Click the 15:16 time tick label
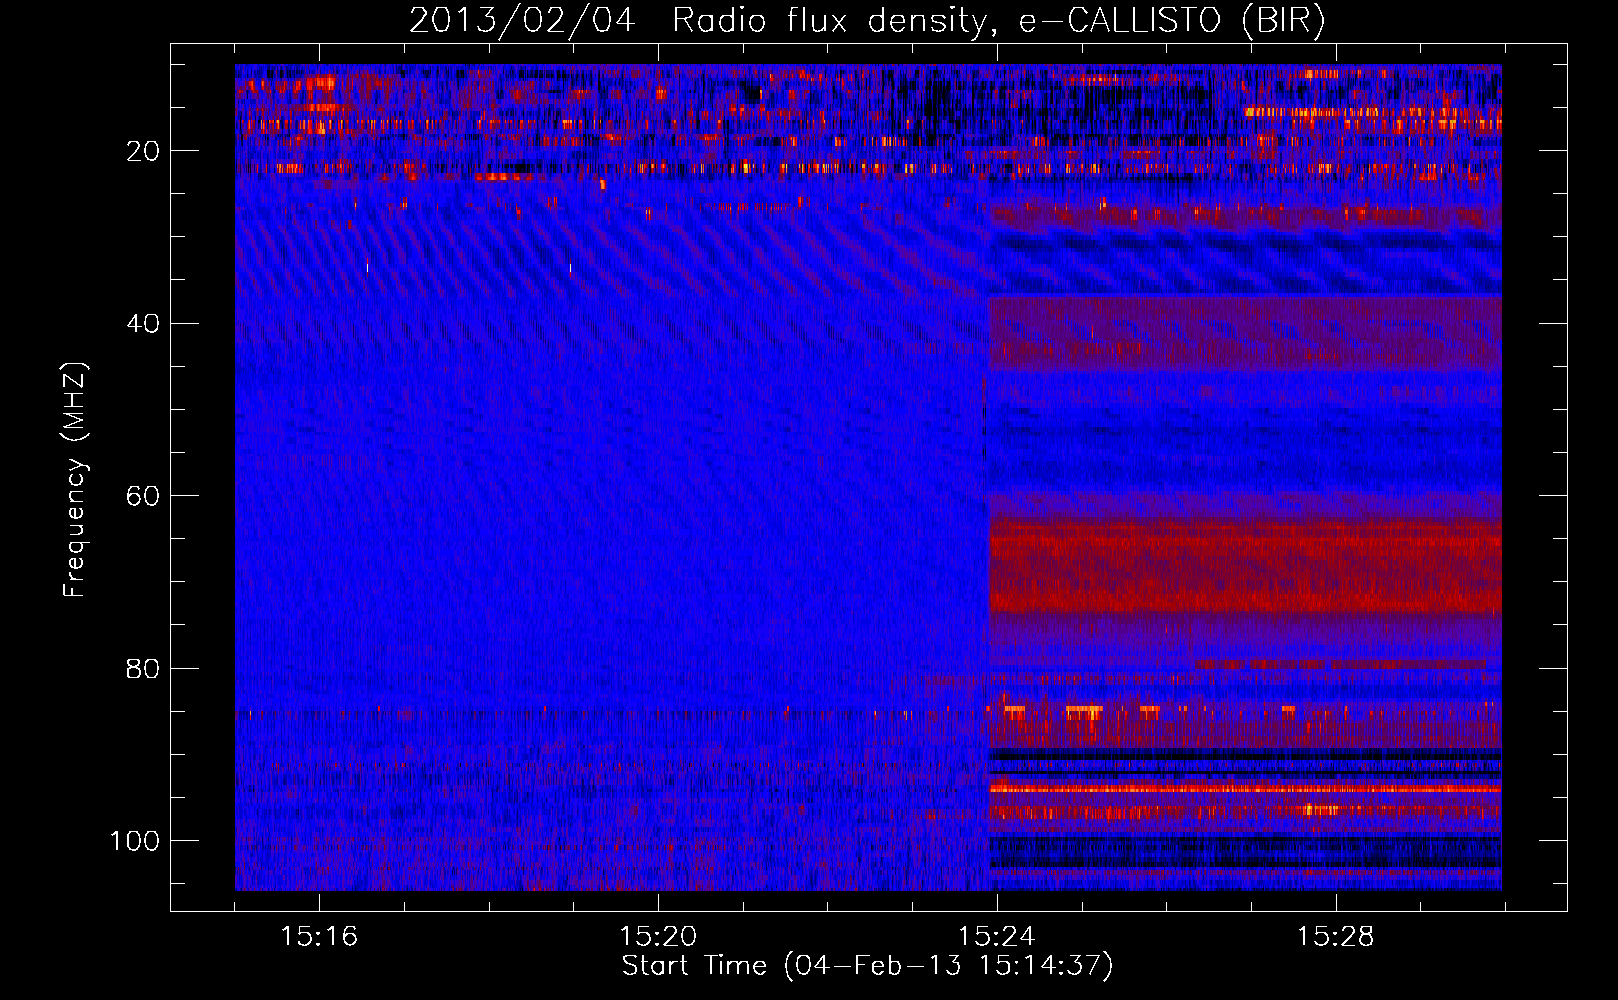 pyautogui.click(x=319, y=937)
